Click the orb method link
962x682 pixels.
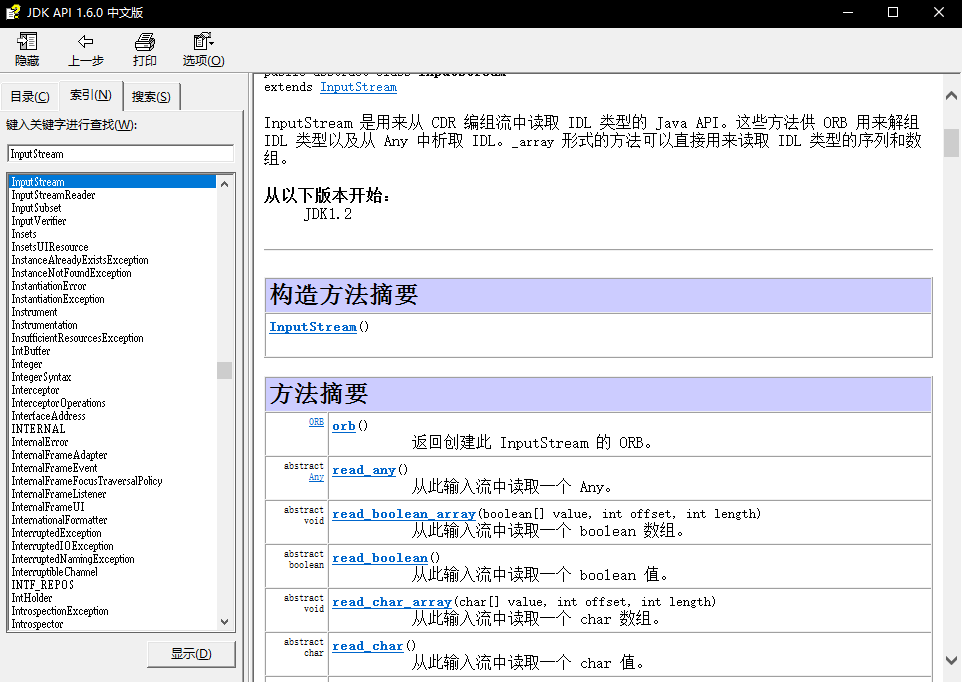click(x=344, y=426)
